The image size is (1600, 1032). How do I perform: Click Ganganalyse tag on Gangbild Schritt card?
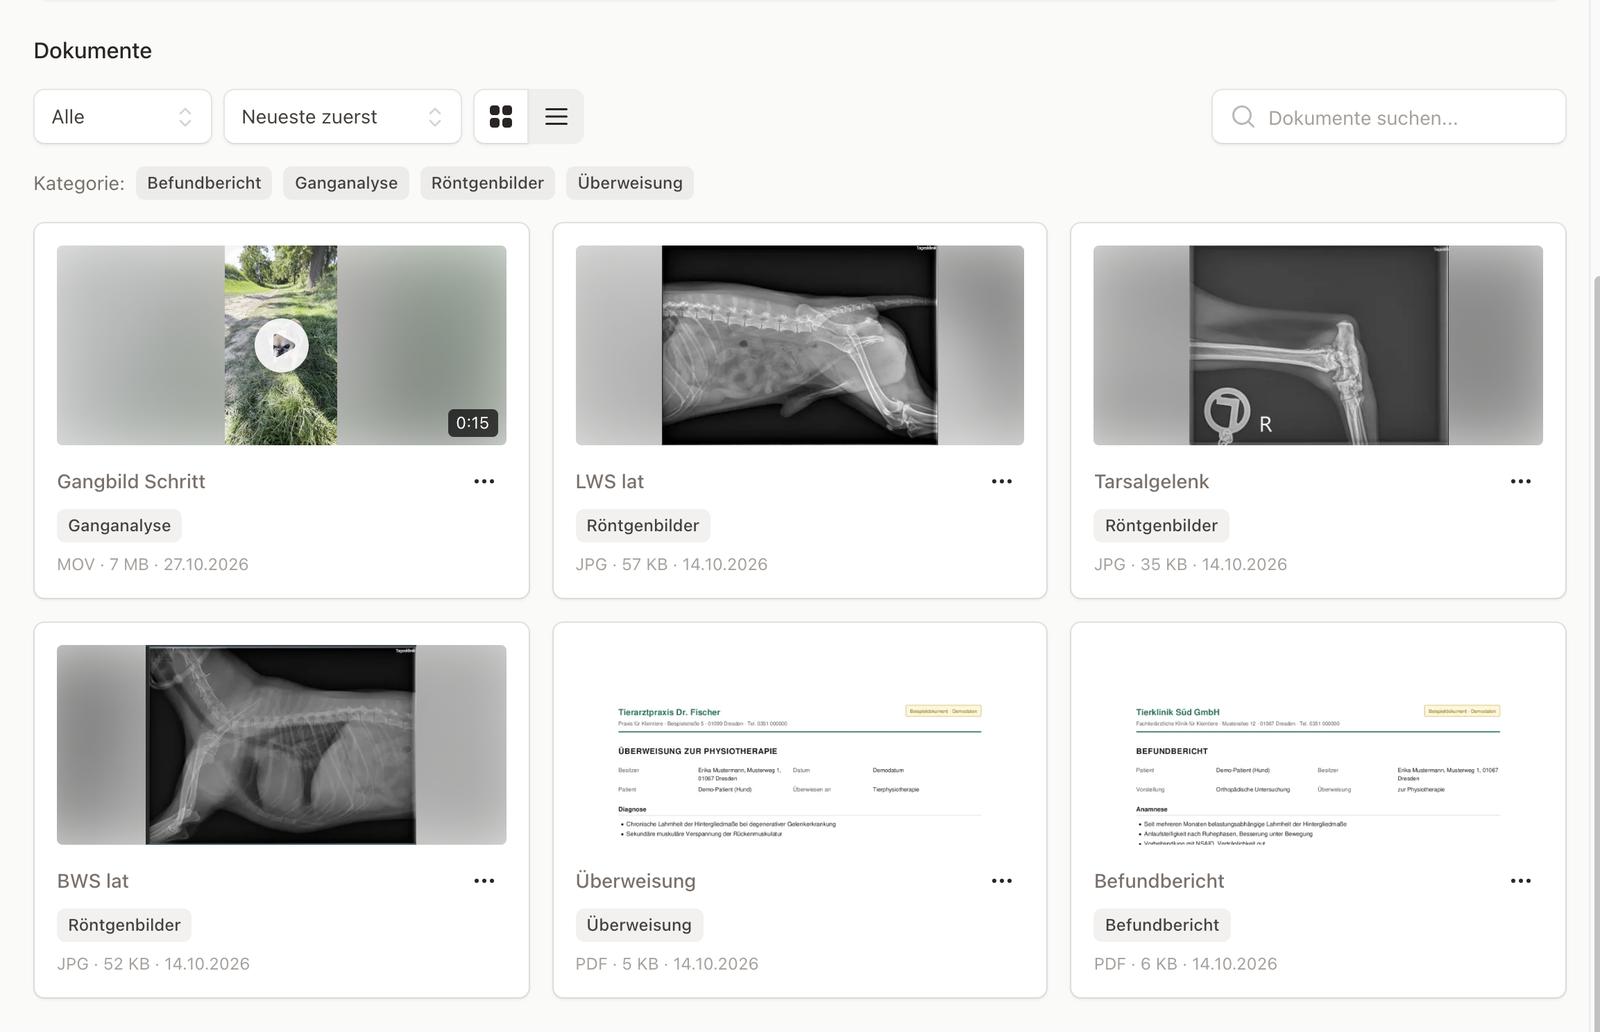click(x=119, y=525)
